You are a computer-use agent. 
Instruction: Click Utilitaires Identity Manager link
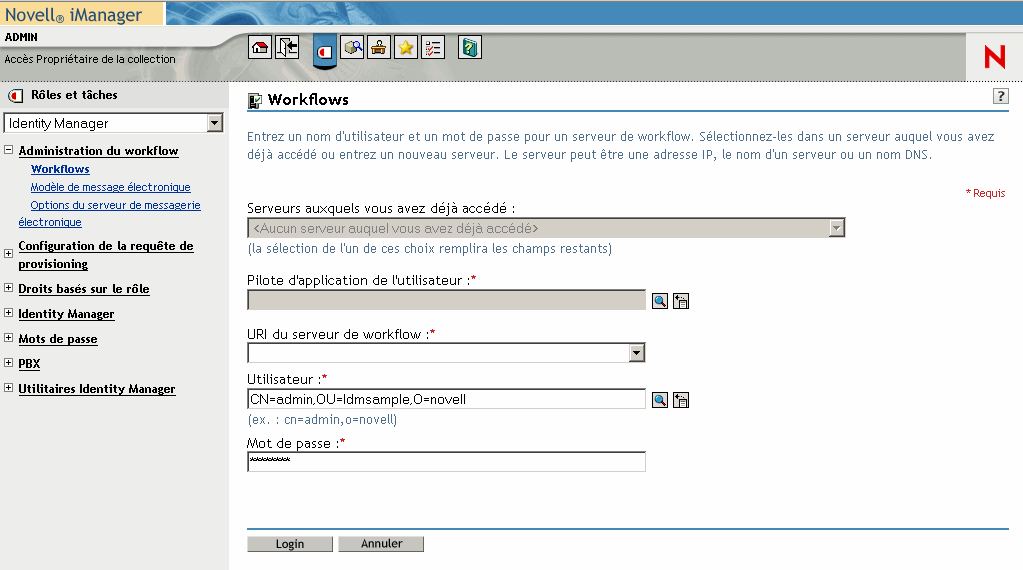97,389
